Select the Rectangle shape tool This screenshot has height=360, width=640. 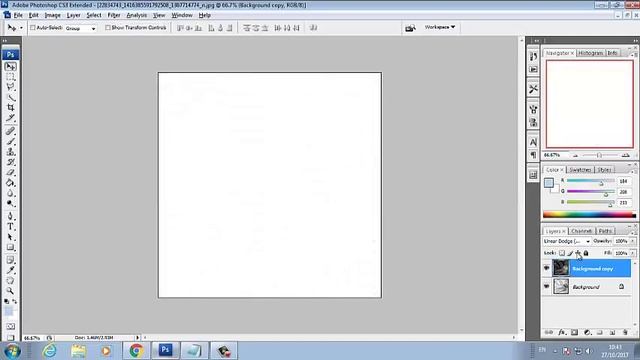coord(11,247)
